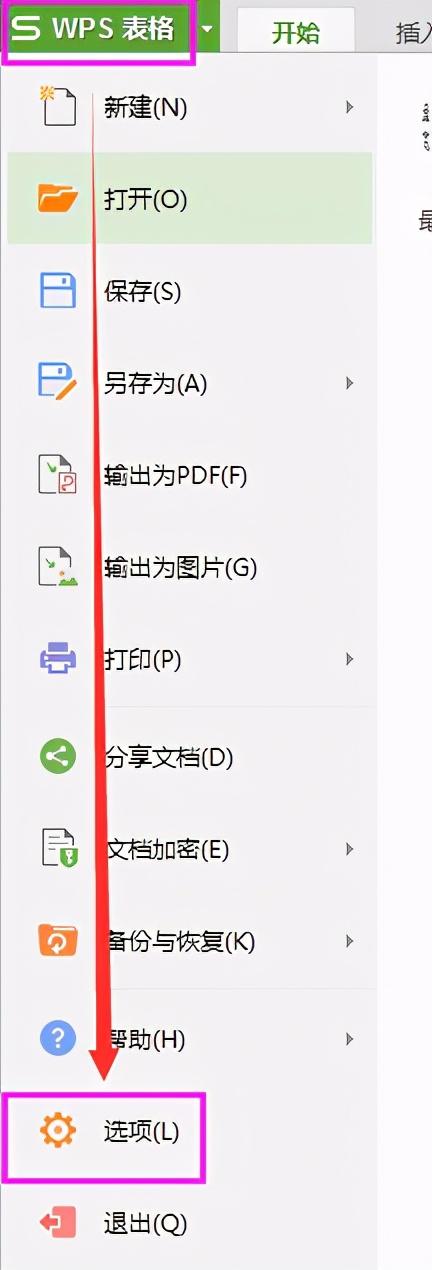
Task: Click the green Share document icon
Action: (57, 756)
